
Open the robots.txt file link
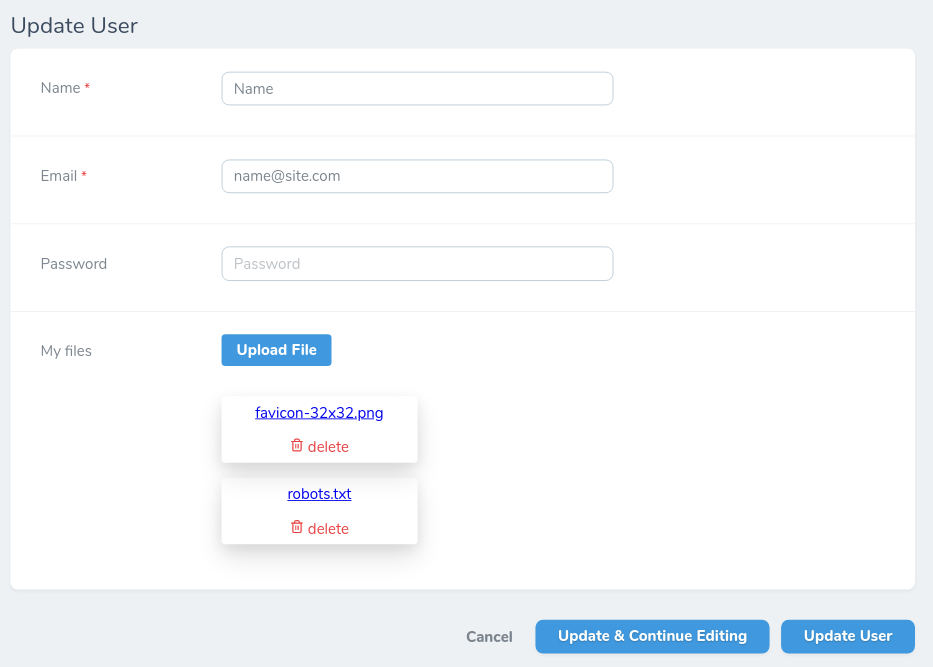click(x=319, y=494)
